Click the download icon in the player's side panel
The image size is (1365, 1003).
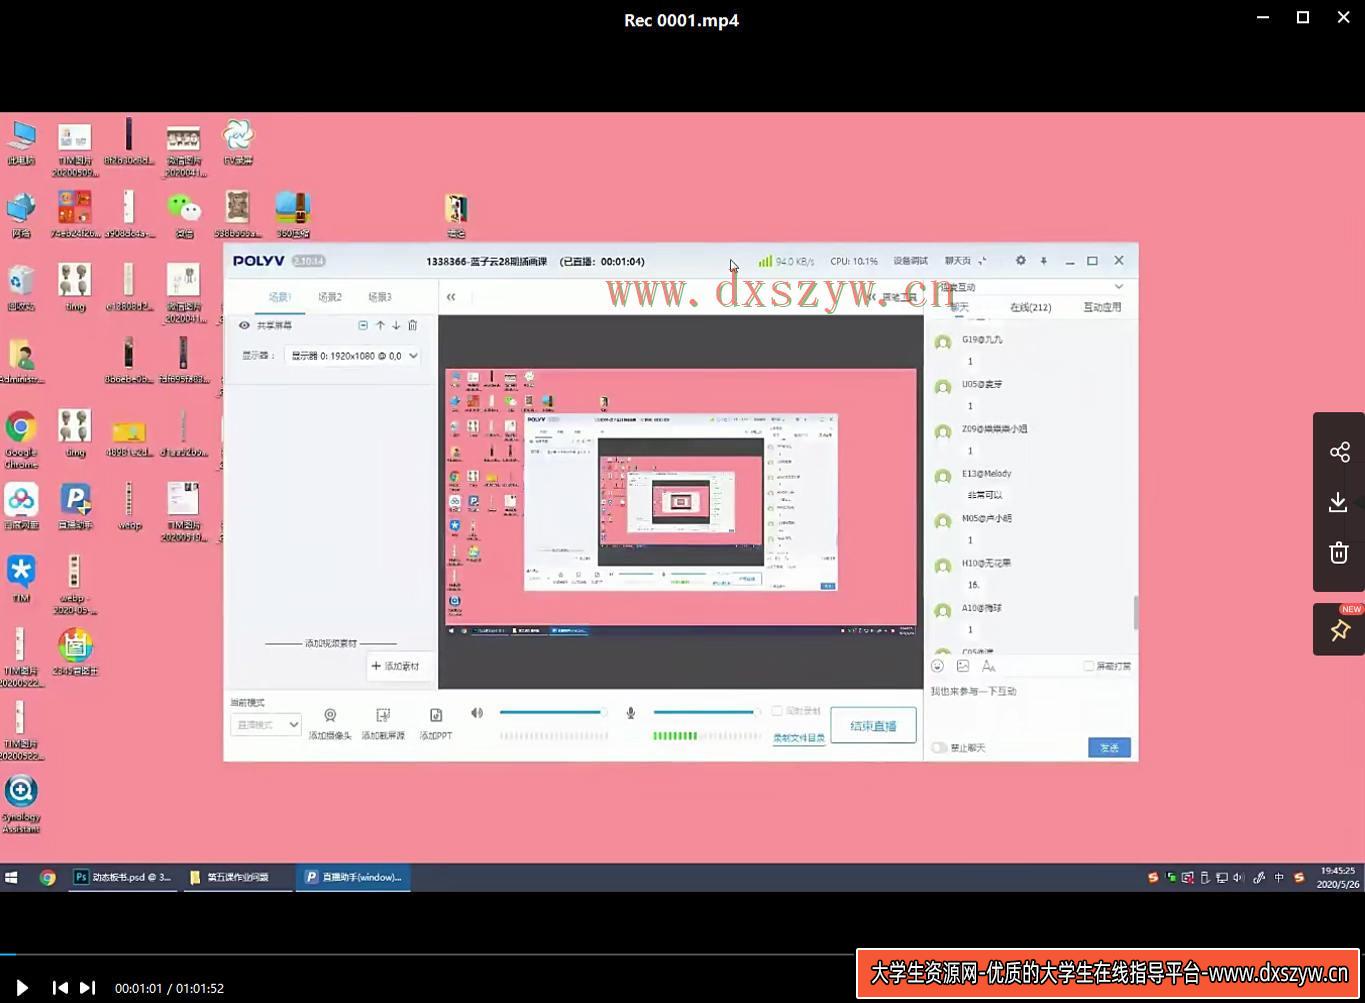tap(1339, 502)
